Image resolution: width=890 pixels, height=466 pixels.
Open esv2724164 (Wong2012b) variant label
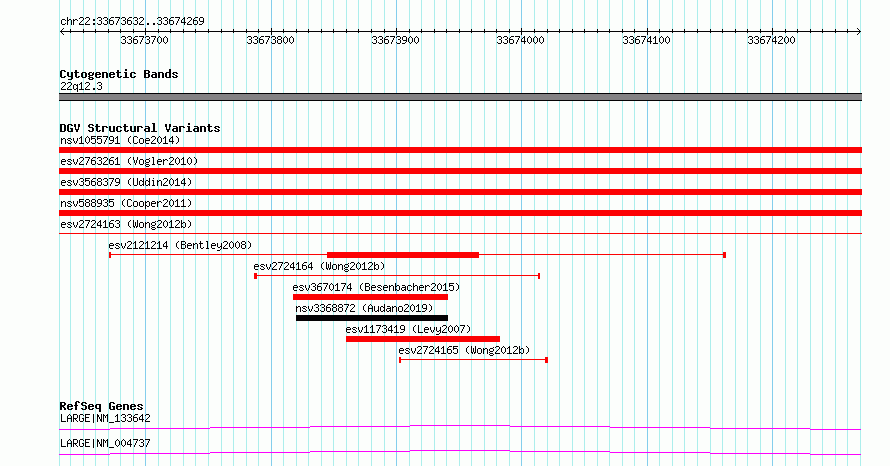pyautogui.click(x=320, y=266)
